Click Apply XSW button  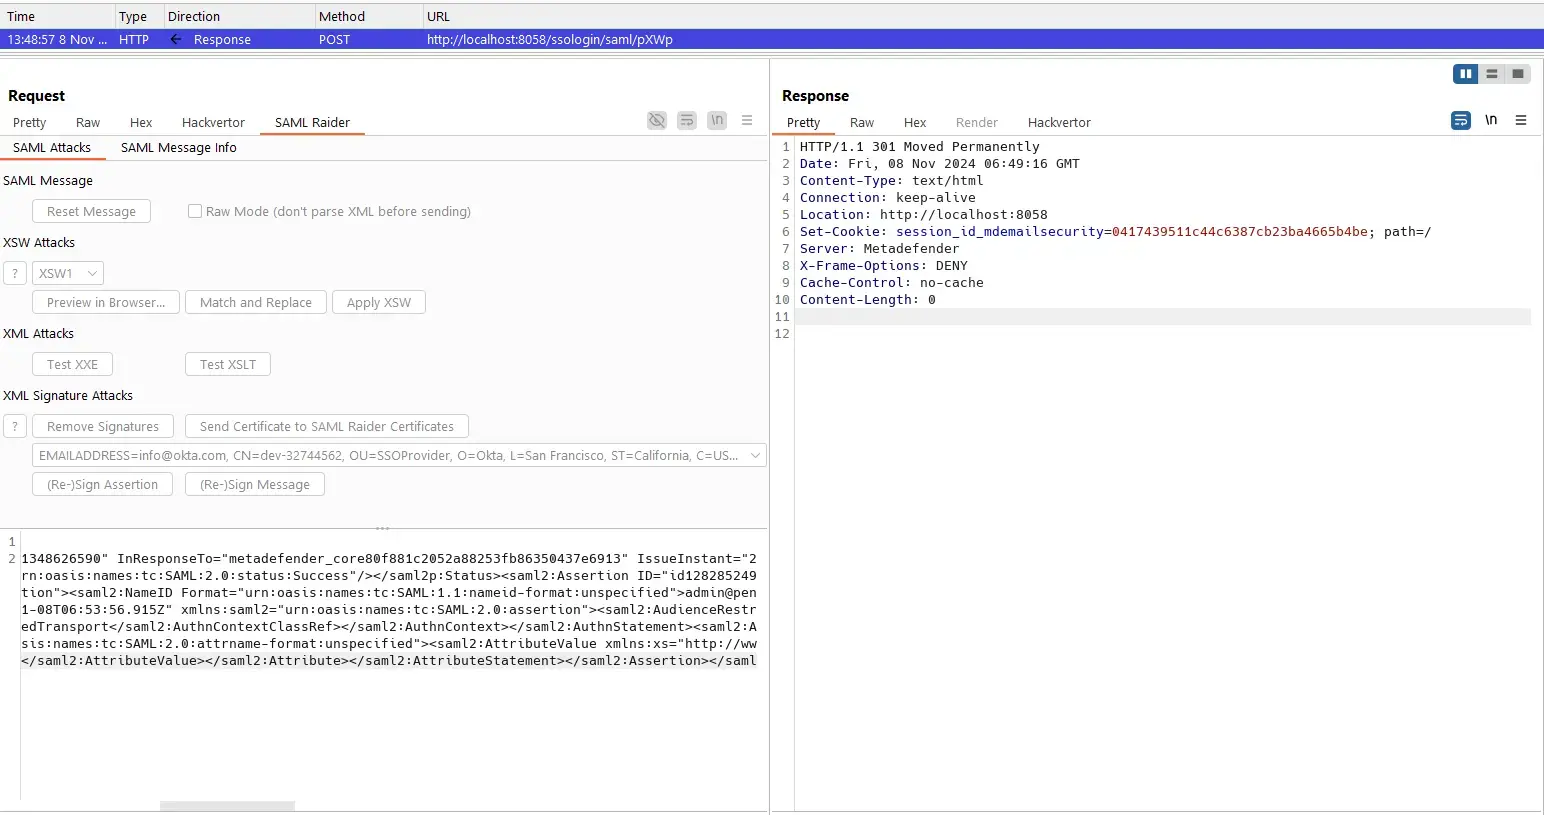click(x=379, y=302)
